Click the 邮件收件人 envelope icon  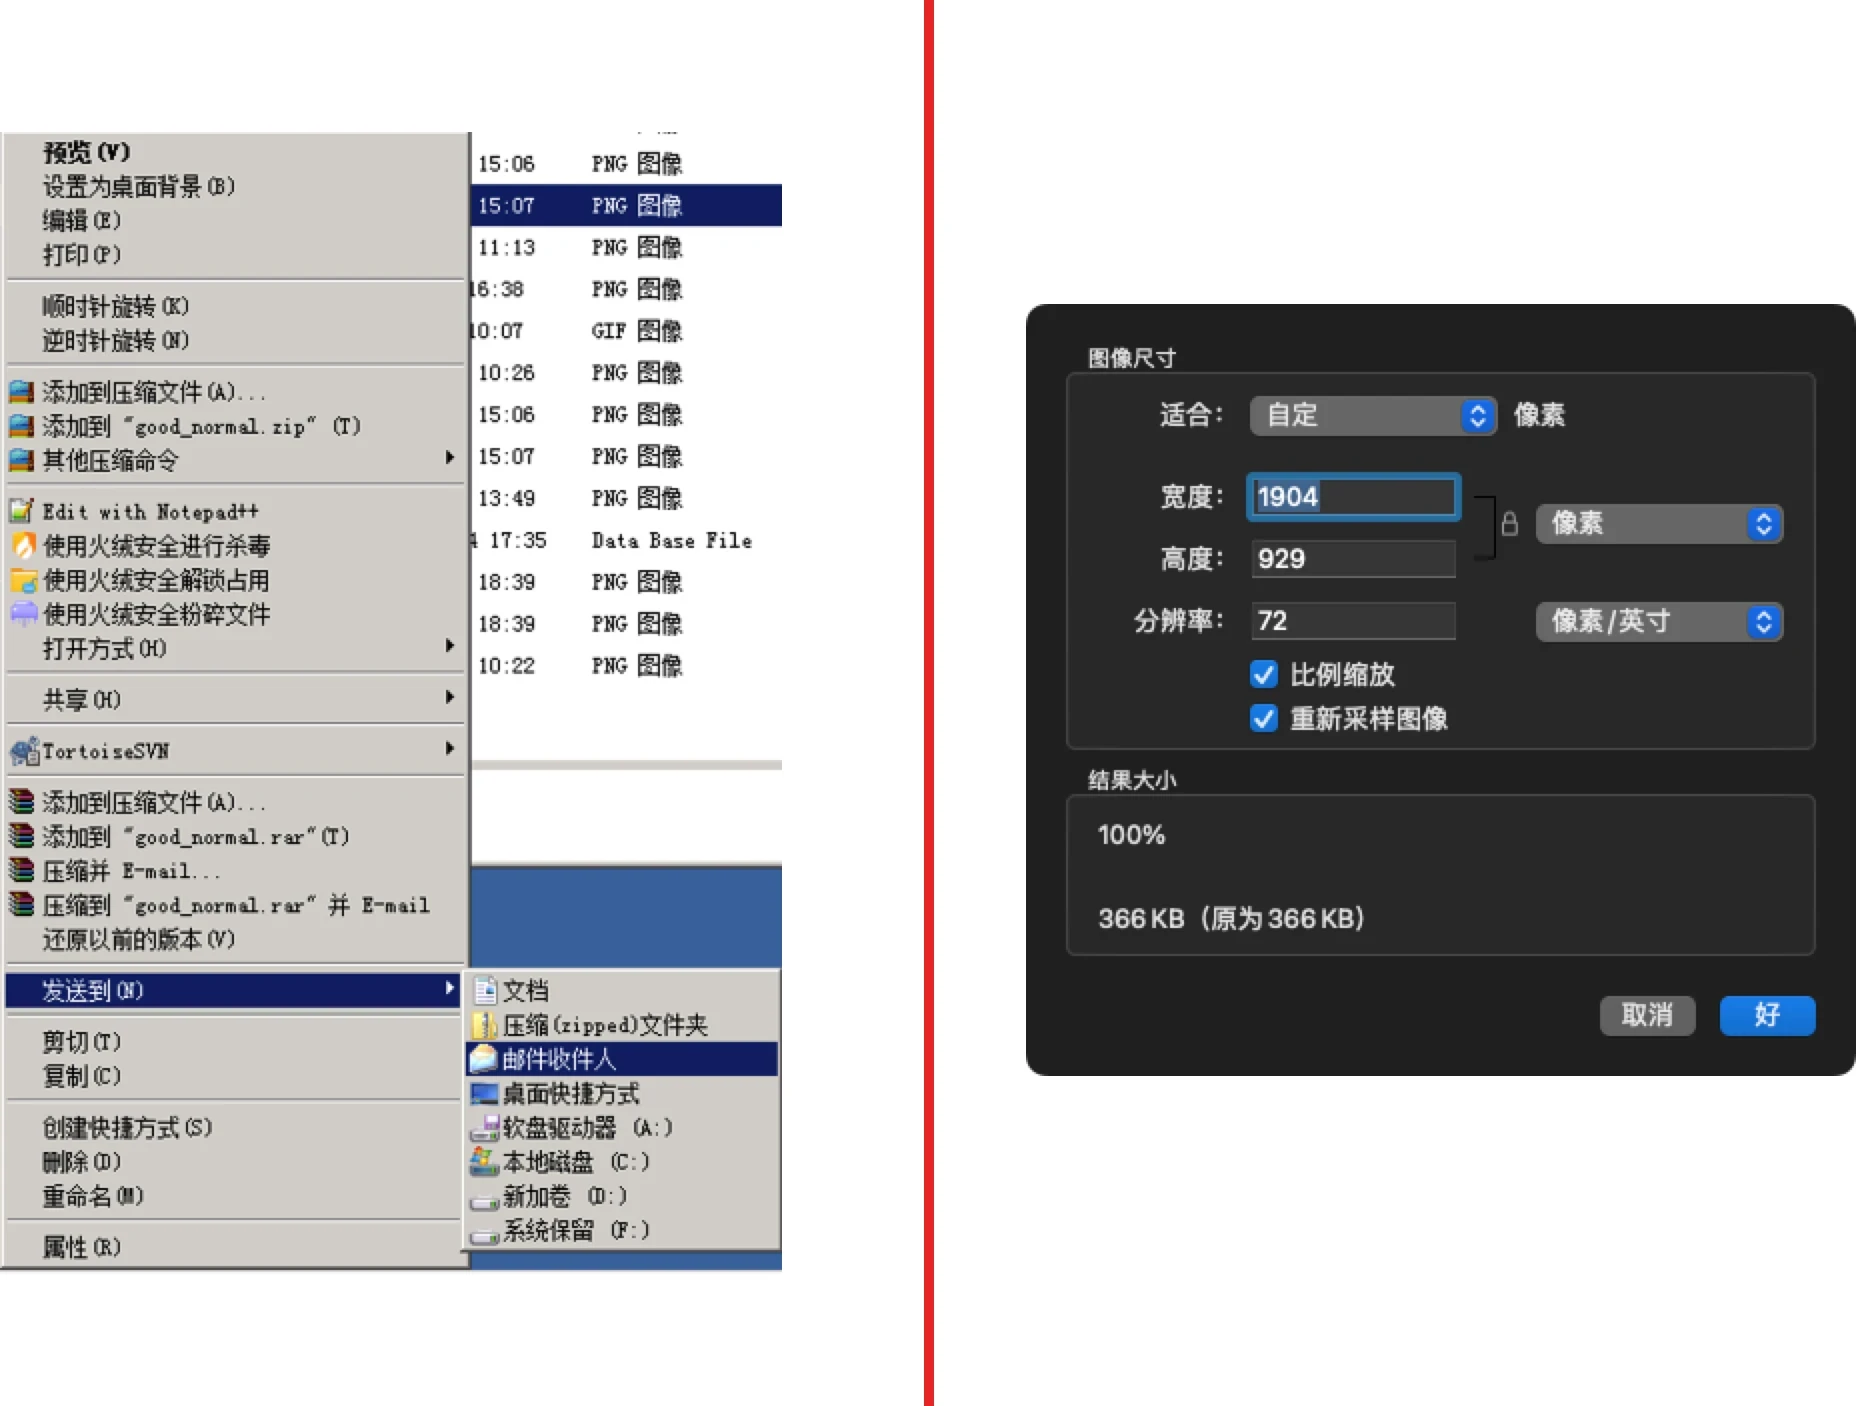(487, 1058)
